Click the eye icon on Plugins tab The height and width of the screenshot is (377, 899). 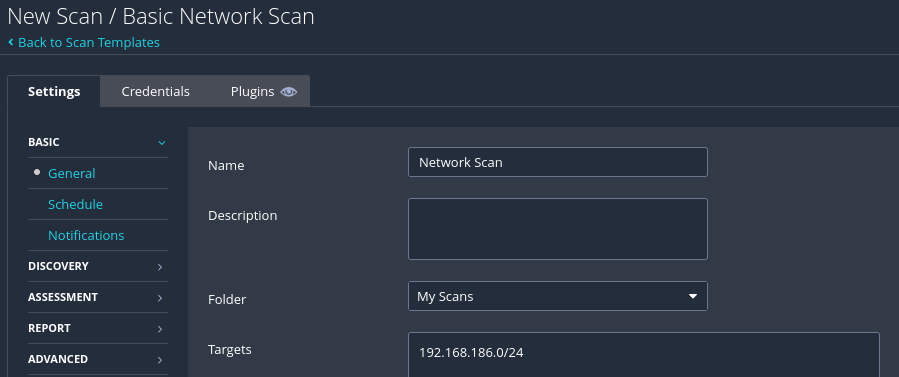pyautogui.click(x=288, y=92)
